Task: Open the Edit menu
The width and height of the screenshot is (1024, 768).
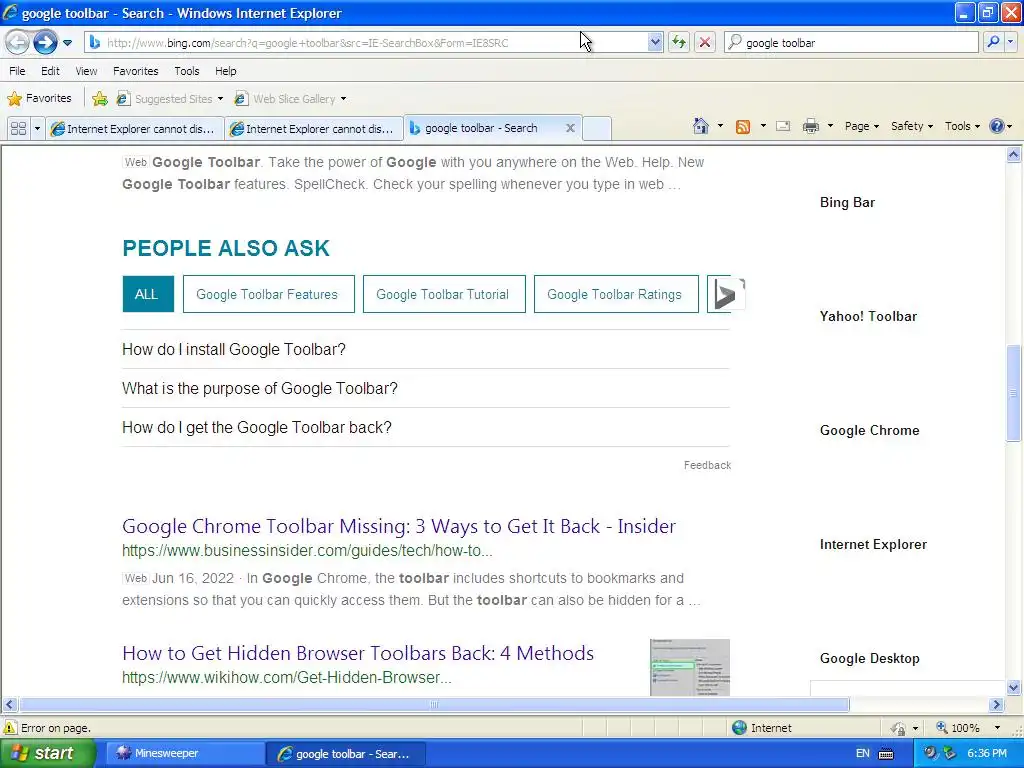Action: tap(50, 71)
